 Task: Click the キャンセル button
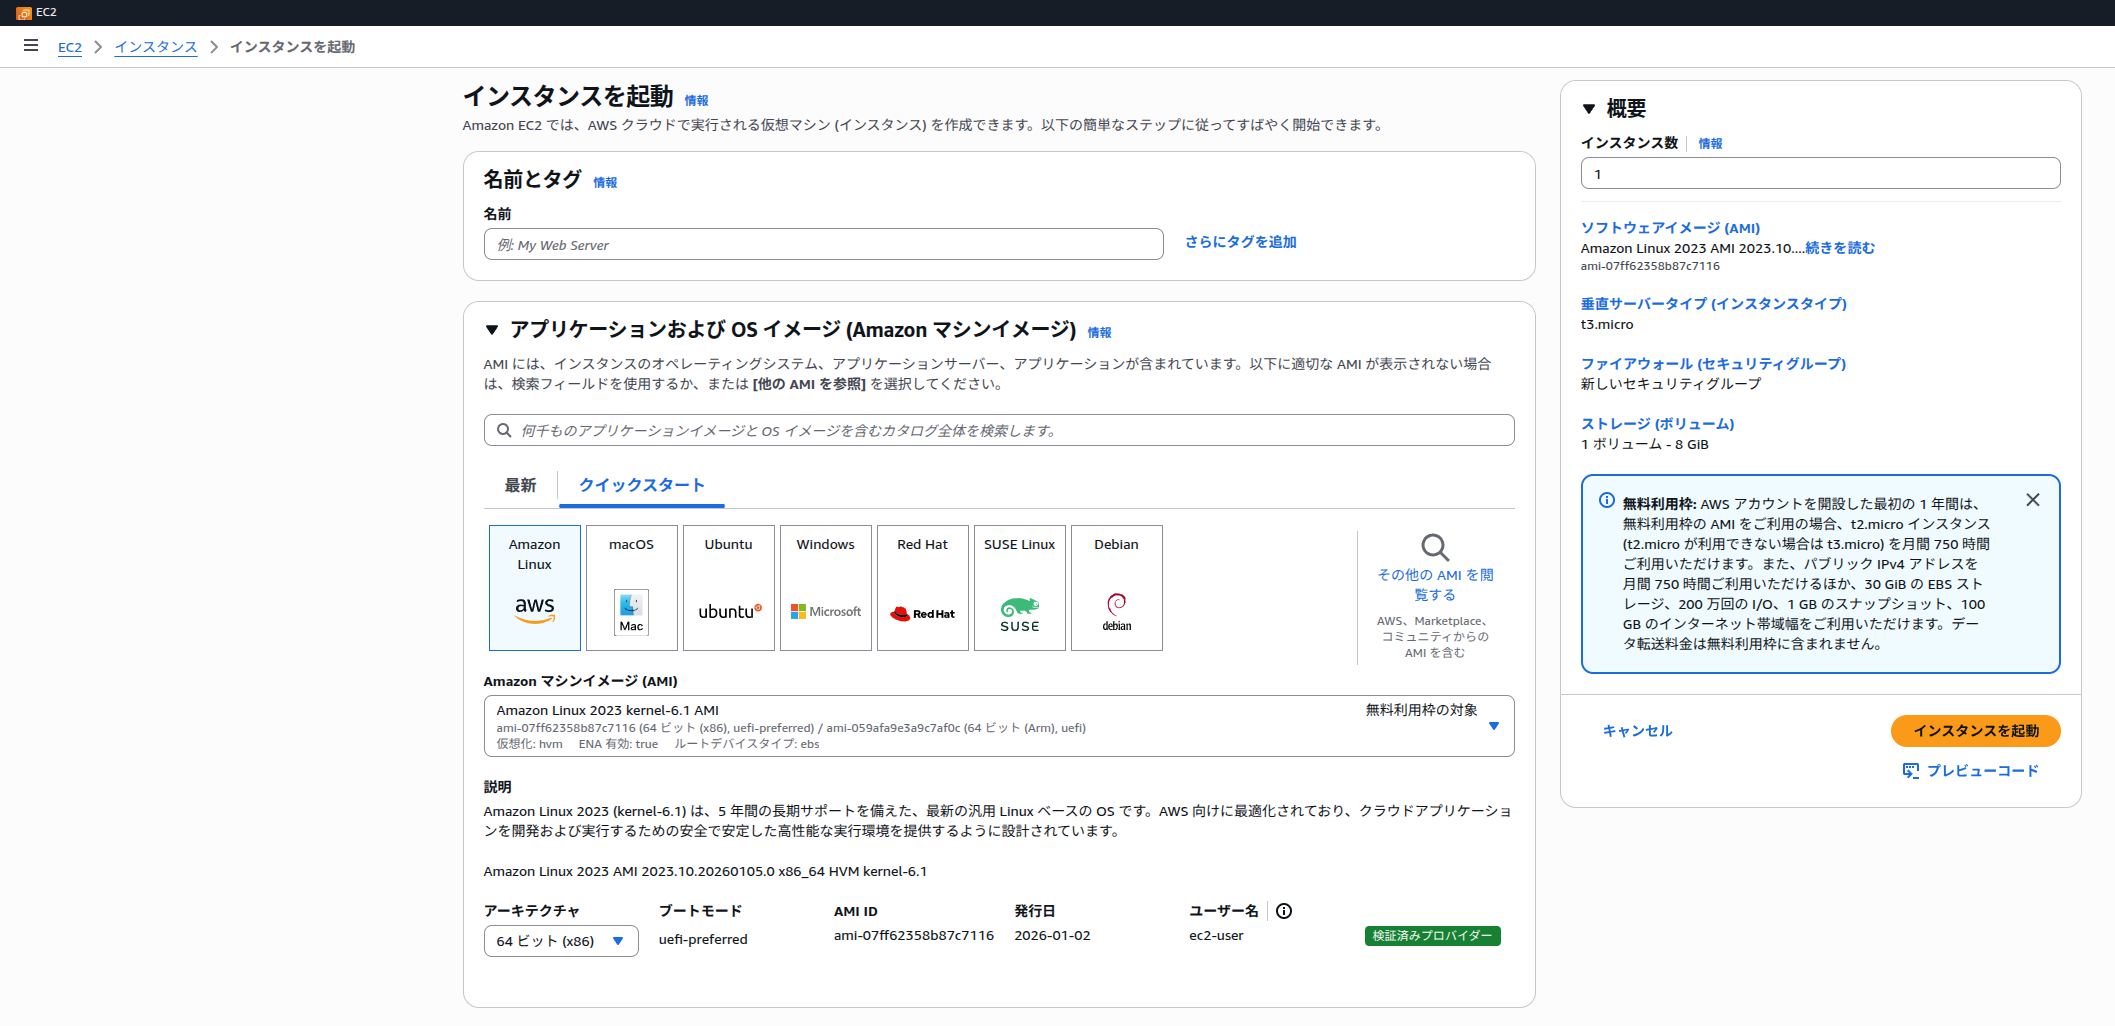pos(1637,731)
